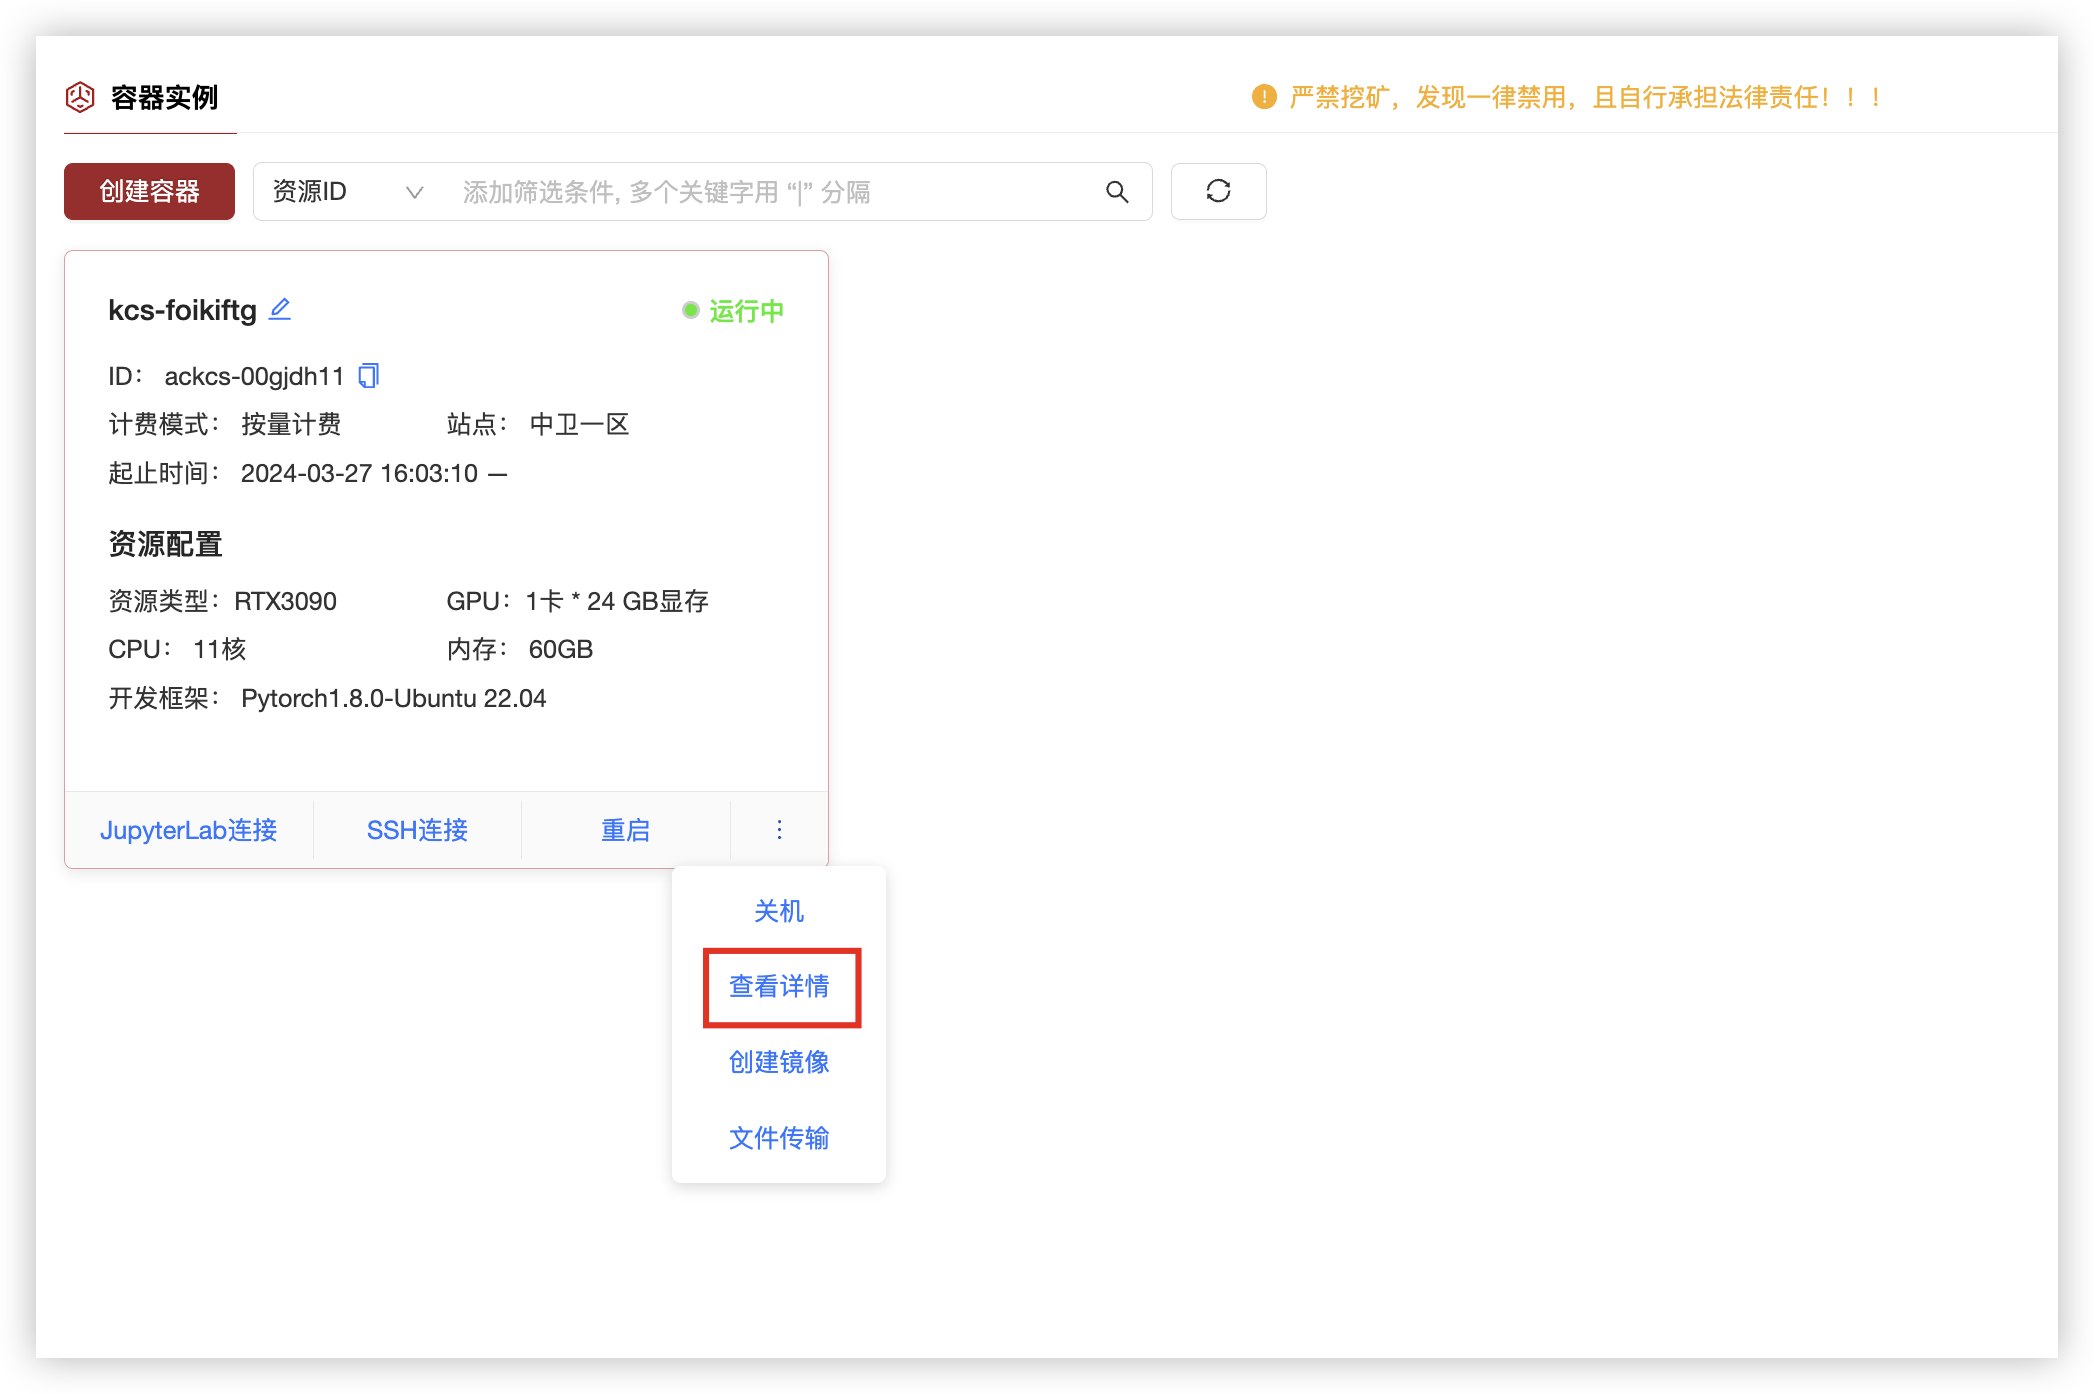Open the more actions ellipsis on container card
This screenshot has height=1394, width=2094.
pos(778,829)
